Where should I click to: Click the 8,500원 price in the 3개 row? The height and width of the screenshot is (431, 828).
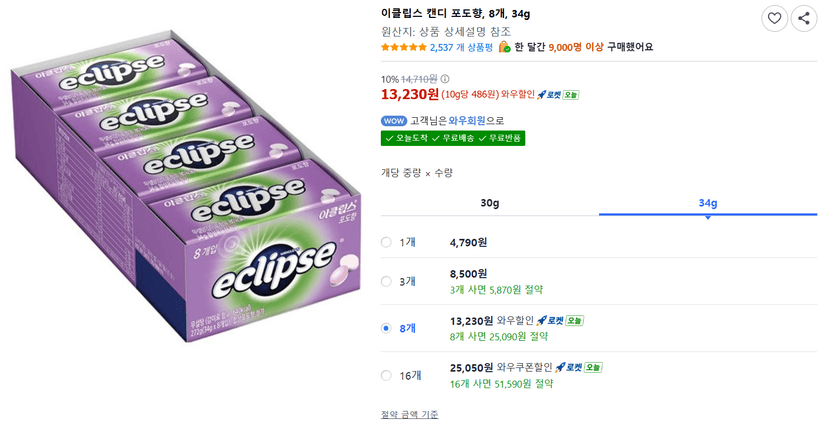[x=468, y=274]
